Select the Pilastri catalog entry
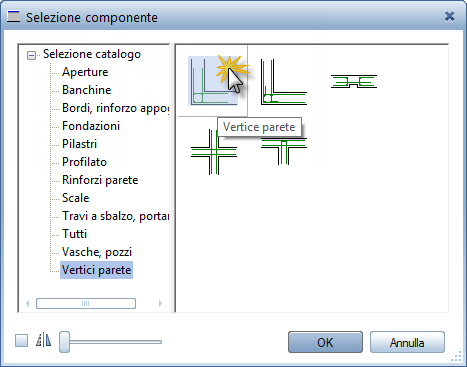Image resolution: width=467 pixels, height=367 pixels. click(79, 144)
